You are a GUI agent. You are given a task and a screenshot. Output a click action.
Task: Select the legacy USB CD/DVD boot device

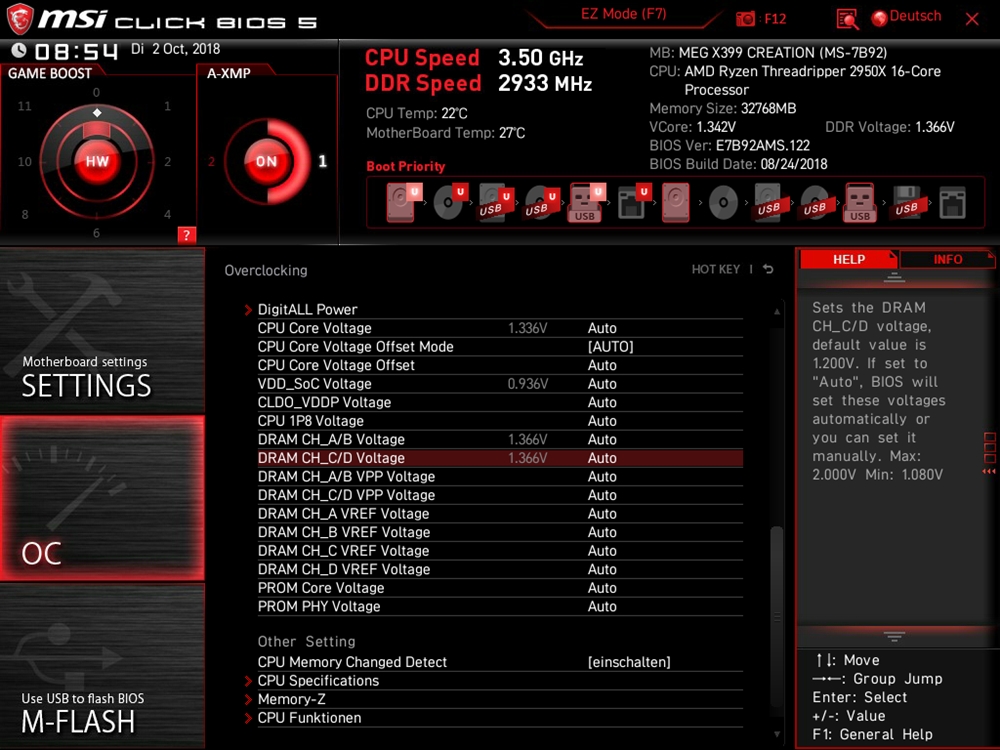(814, 202)
